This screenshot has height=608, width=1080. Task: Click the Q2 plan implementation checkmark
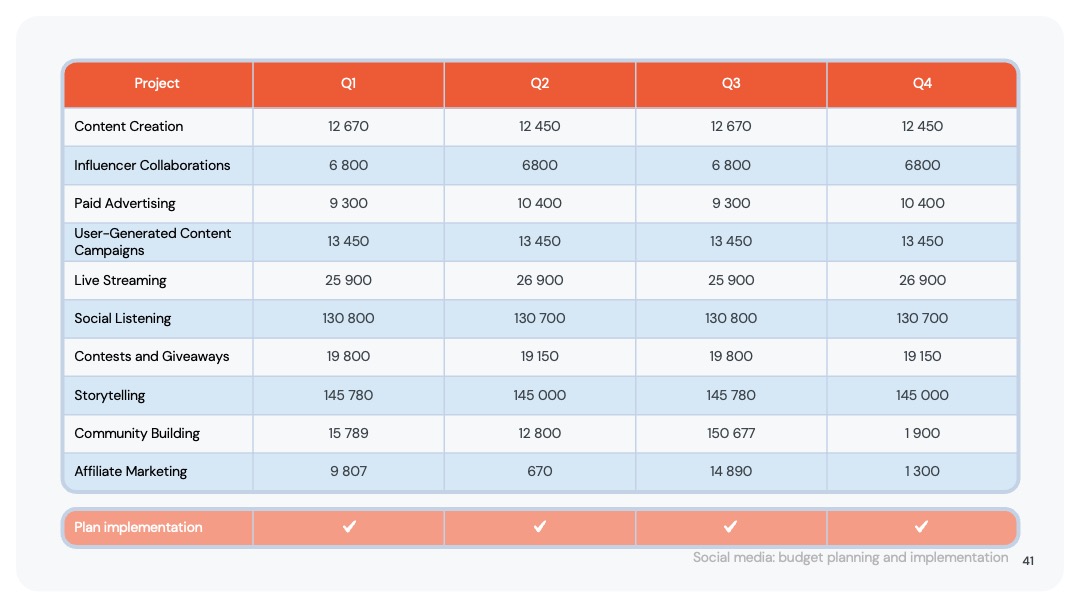(540, 527)
